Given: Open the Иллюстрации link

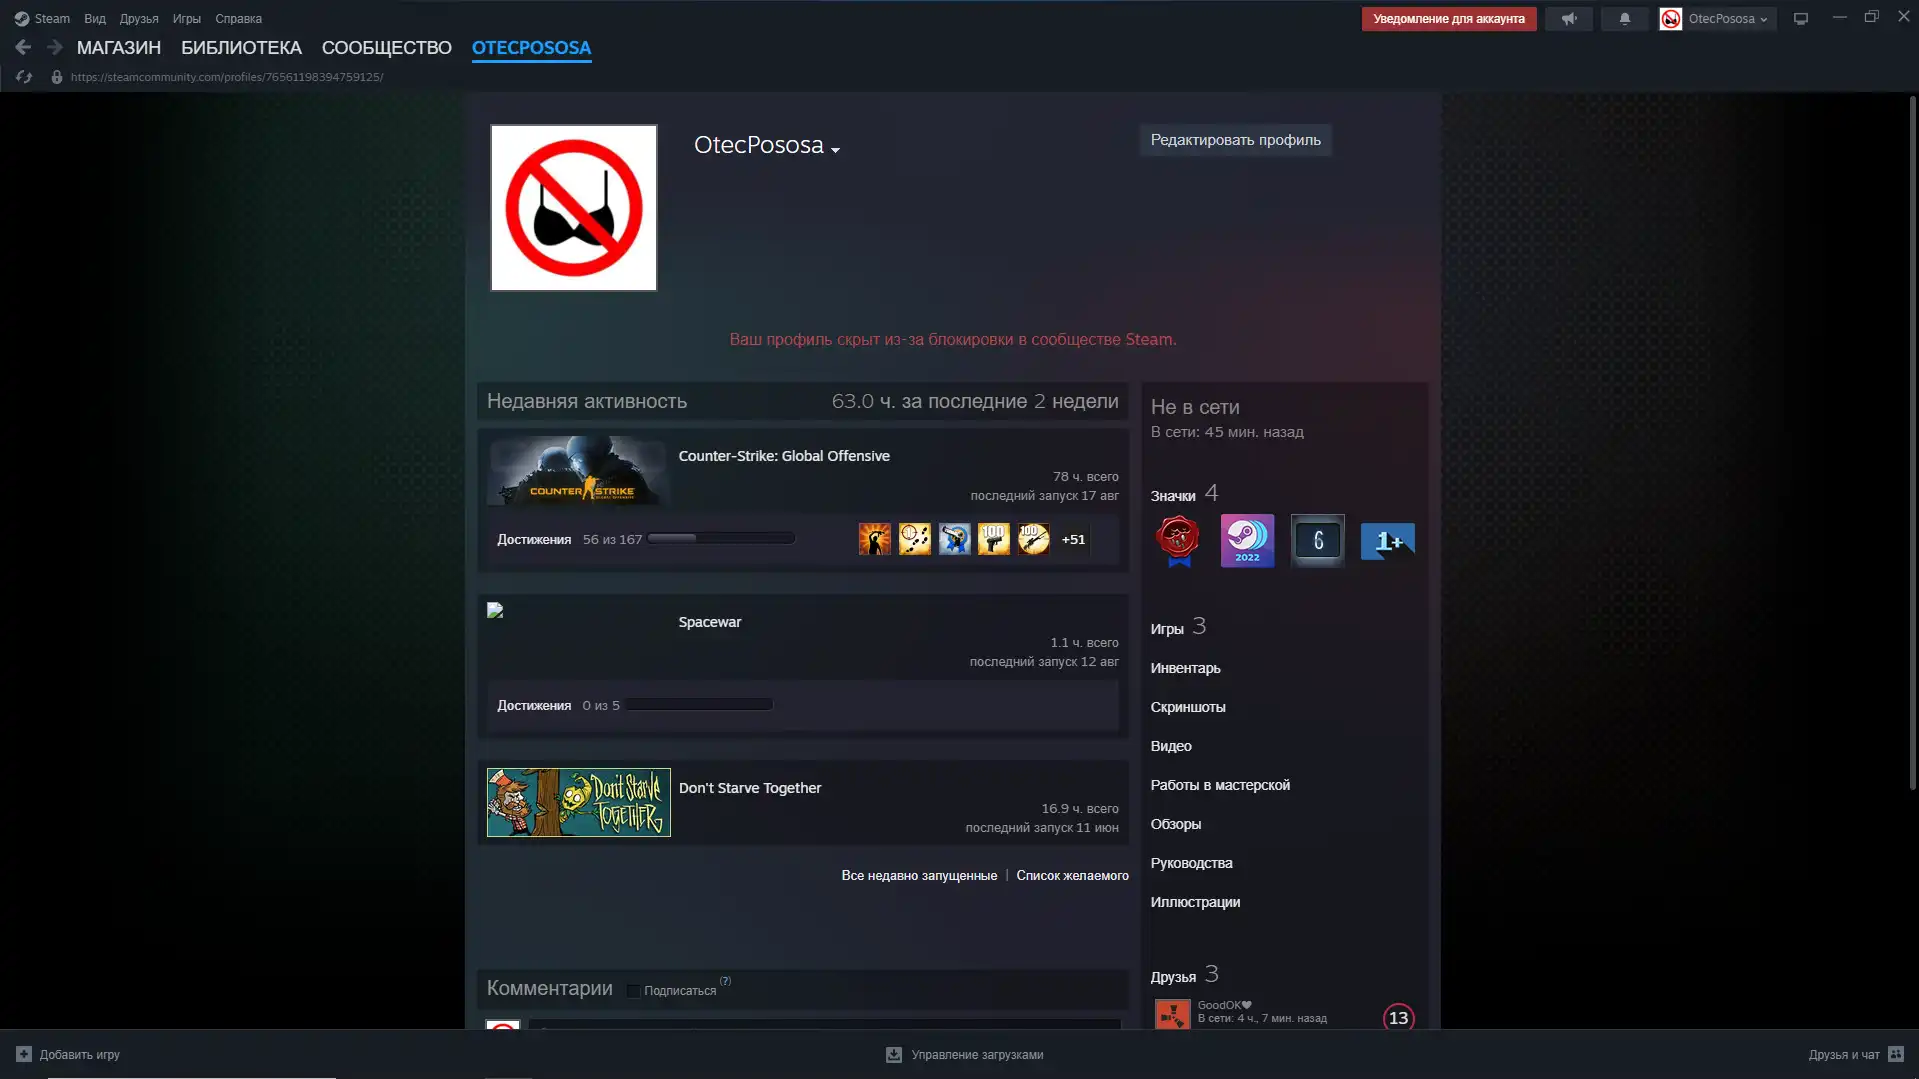Looking at the screenshot, I should tap(1195, 902).
